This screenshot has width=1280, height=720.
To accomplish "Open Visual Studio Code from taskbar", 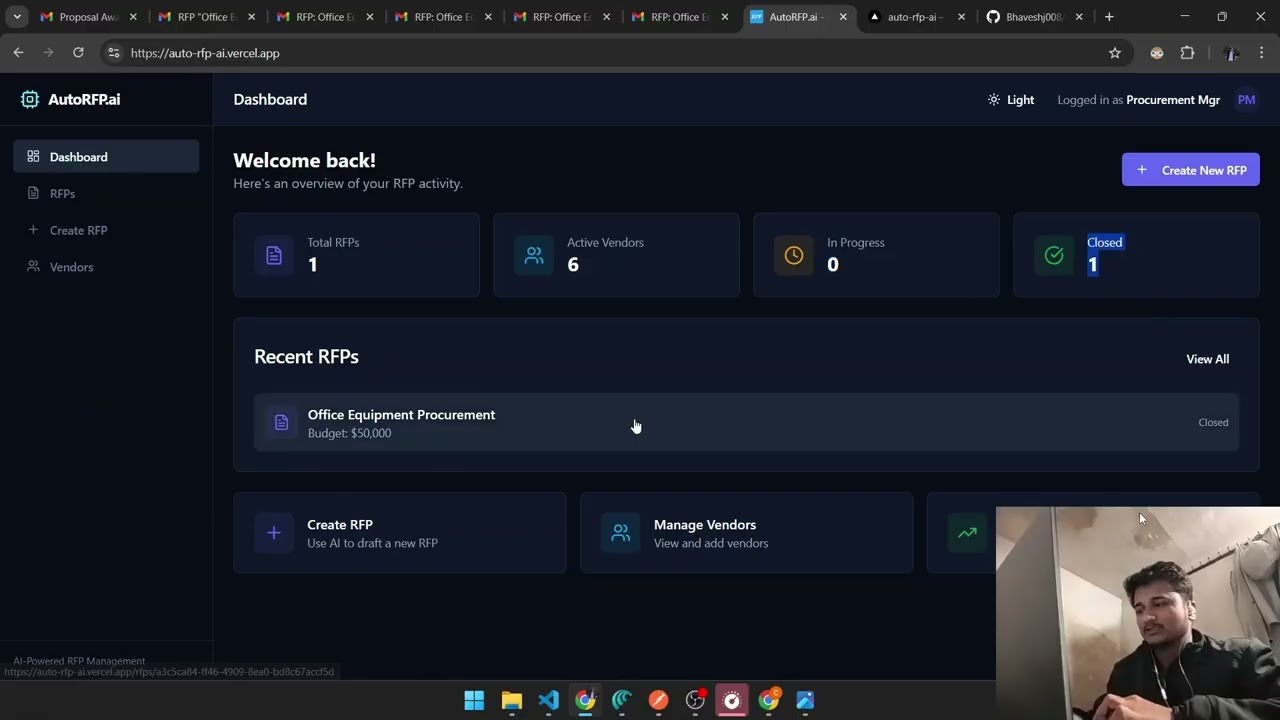I will [548, 700].
